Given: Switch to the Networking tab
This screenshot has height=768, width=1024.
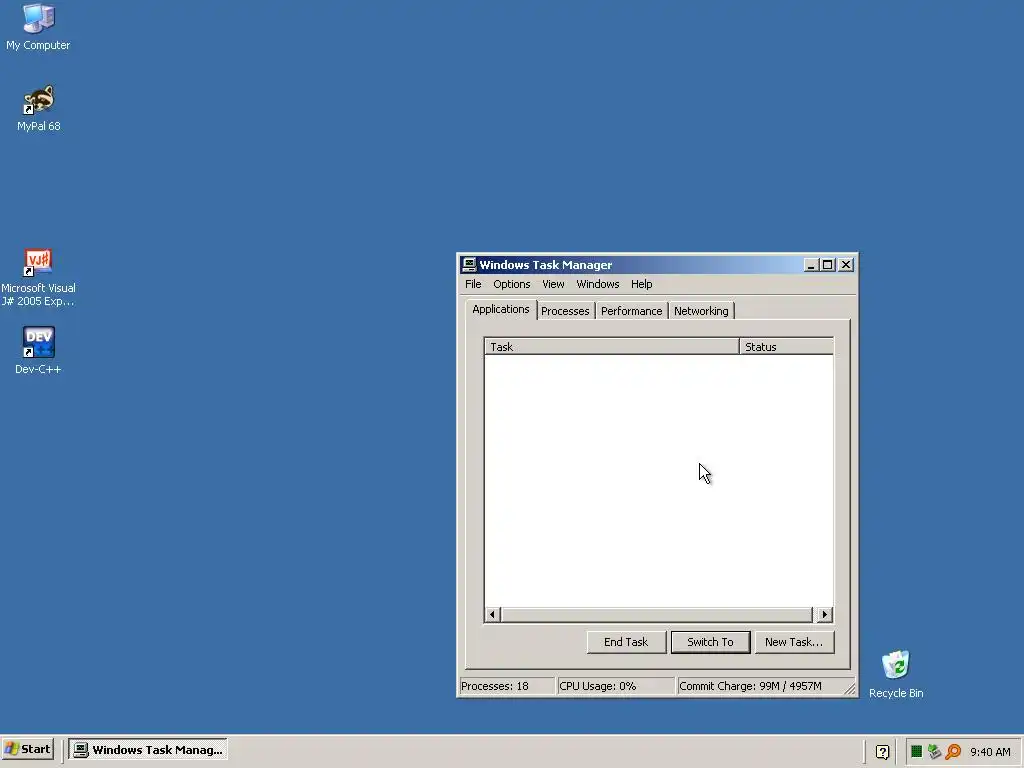Looking at the screenshot, I should pos(701,311).
